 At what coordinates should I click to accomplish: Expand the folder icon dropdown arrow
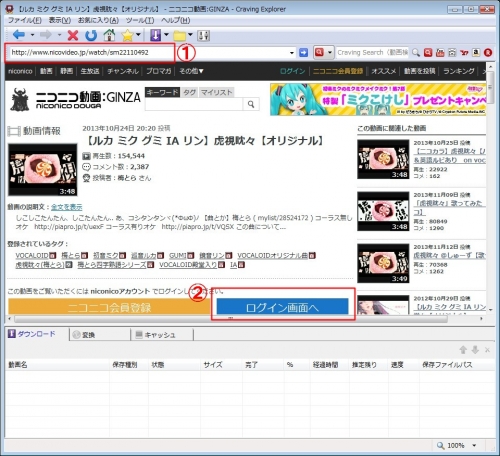tap(190, 35)
